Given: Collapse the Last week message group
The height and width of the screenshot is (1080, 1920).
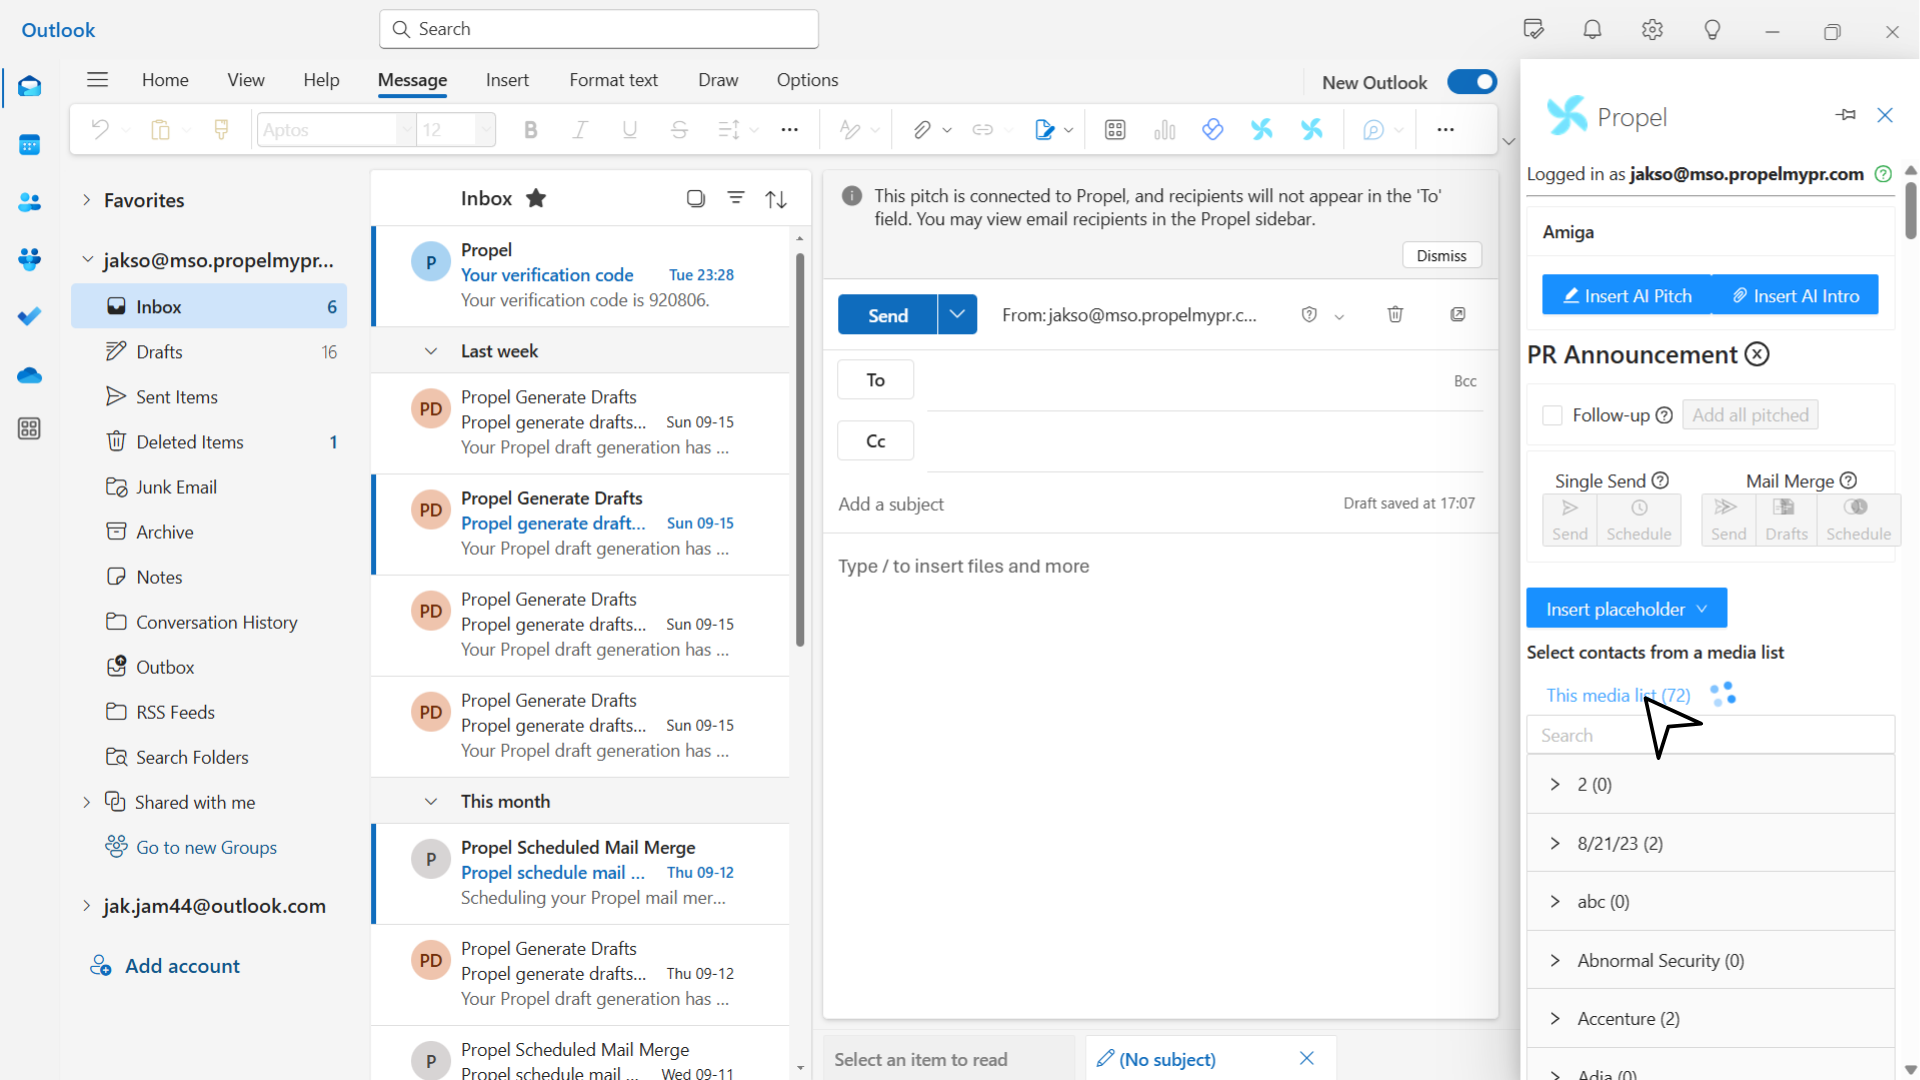Looking at the screenshot, I should pos(431,351).
